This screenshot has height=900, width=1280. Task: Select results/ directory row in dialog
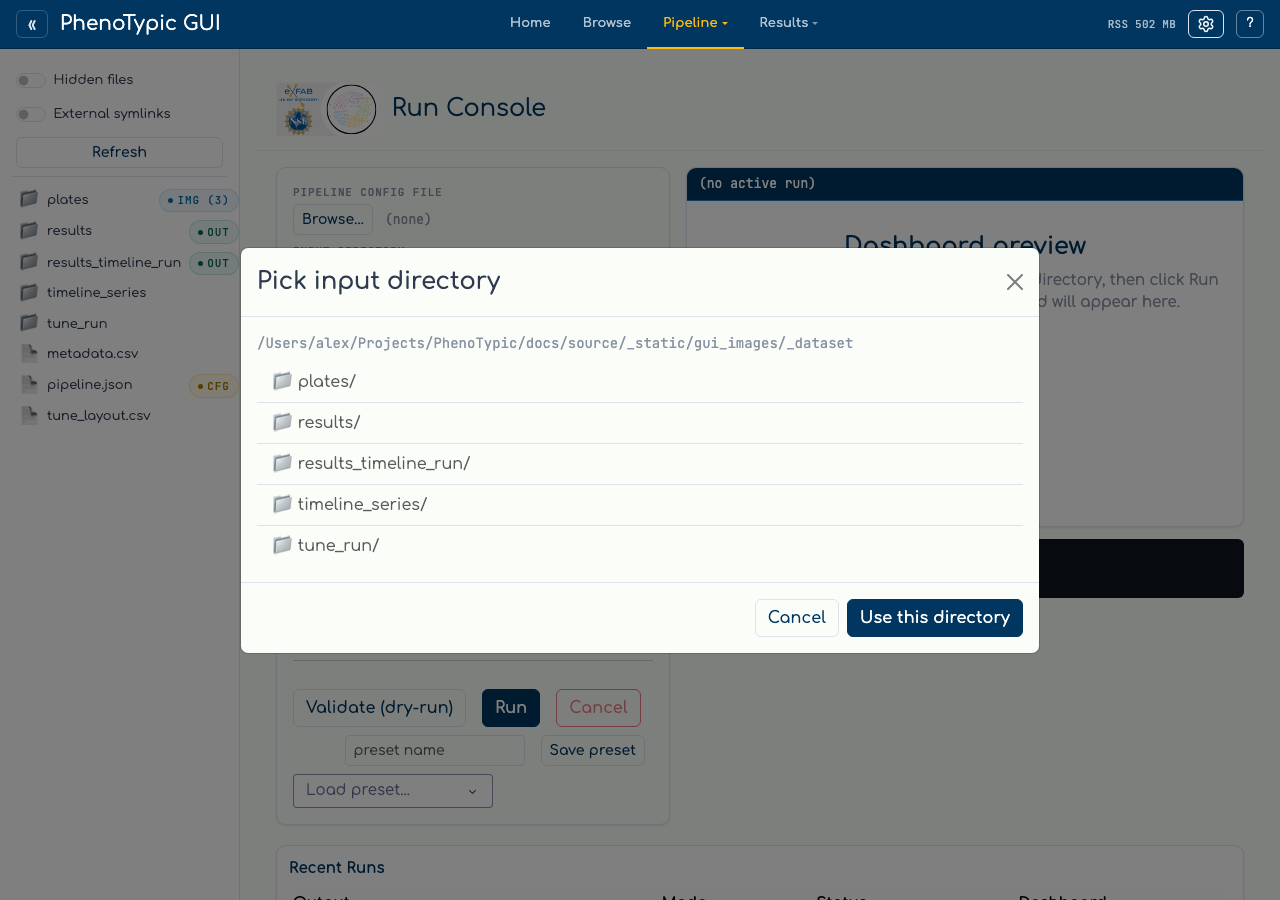pos(640,423)
